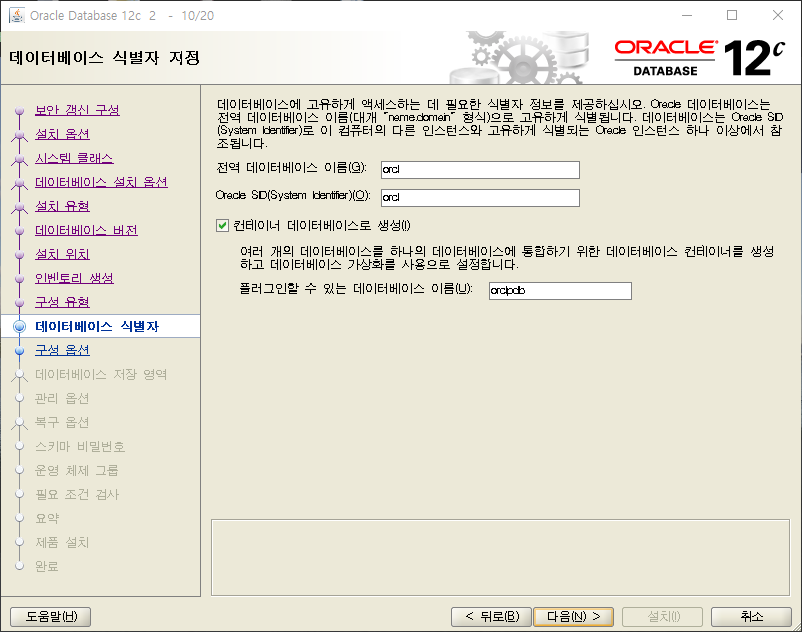This screenshot has height=632, width=802.
Task: Click the disabled 복구 옵션 step text
Action: 62,422
